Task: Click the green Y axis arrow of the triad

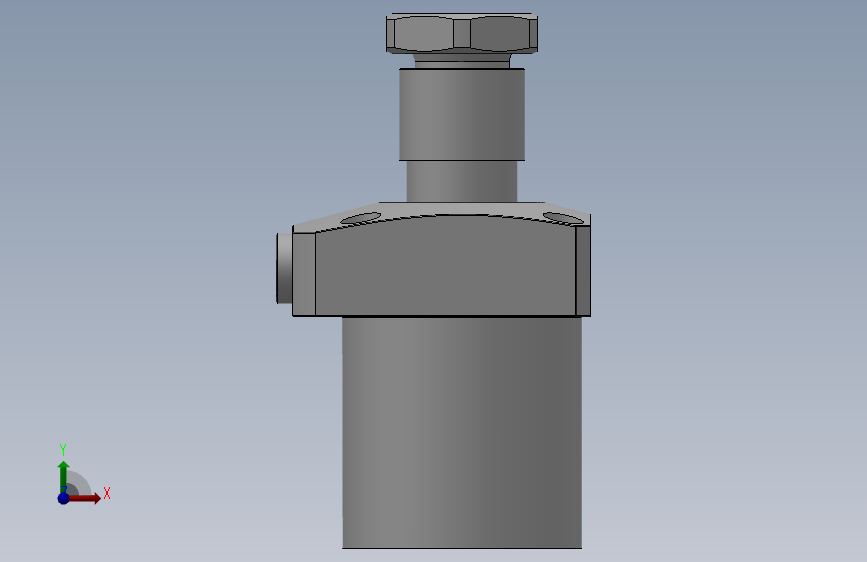Action: (64, 477)
